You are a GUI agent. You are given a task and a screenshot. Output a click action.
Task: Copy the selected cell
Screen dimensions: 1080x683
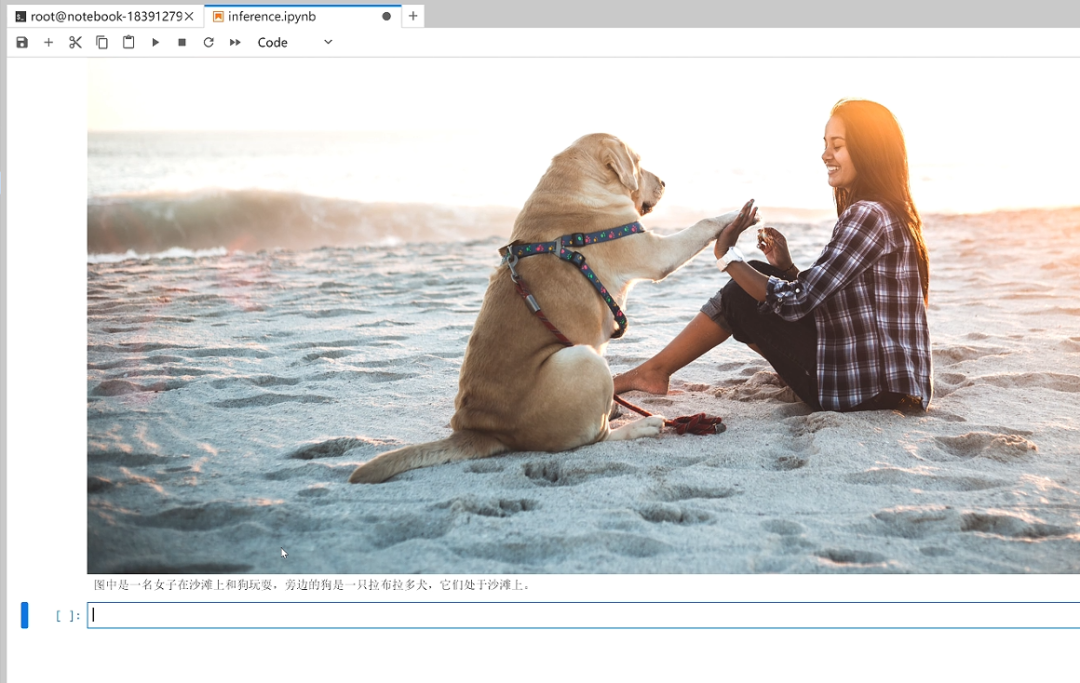pos(102,42)
